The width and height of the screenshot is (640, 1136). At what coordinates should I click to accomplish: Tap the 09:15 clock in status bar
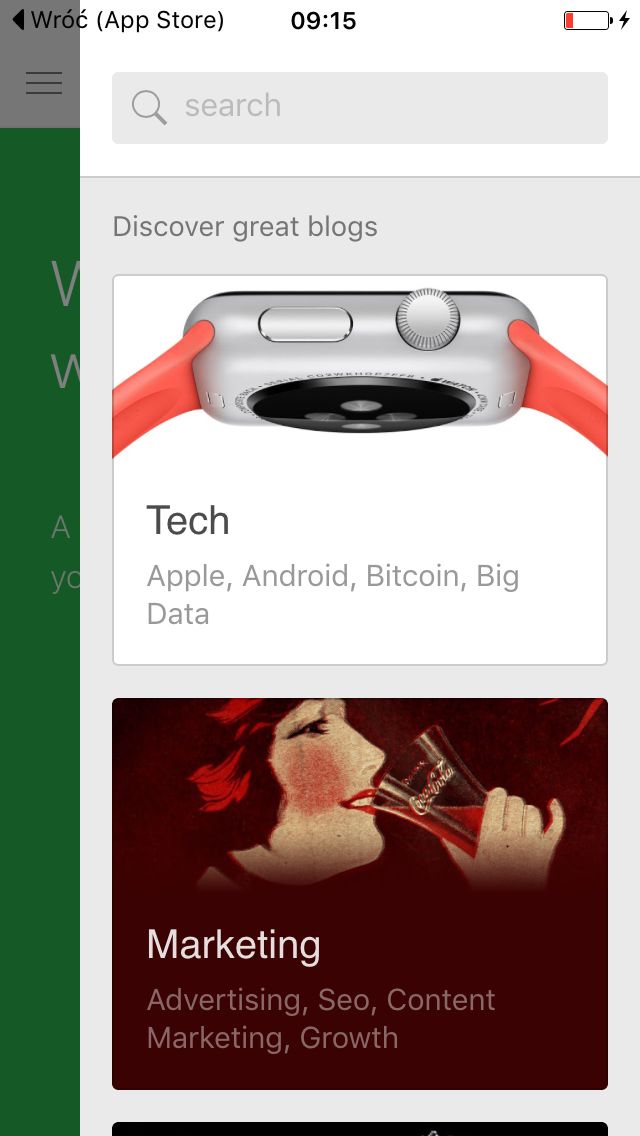tap(323, 20)
